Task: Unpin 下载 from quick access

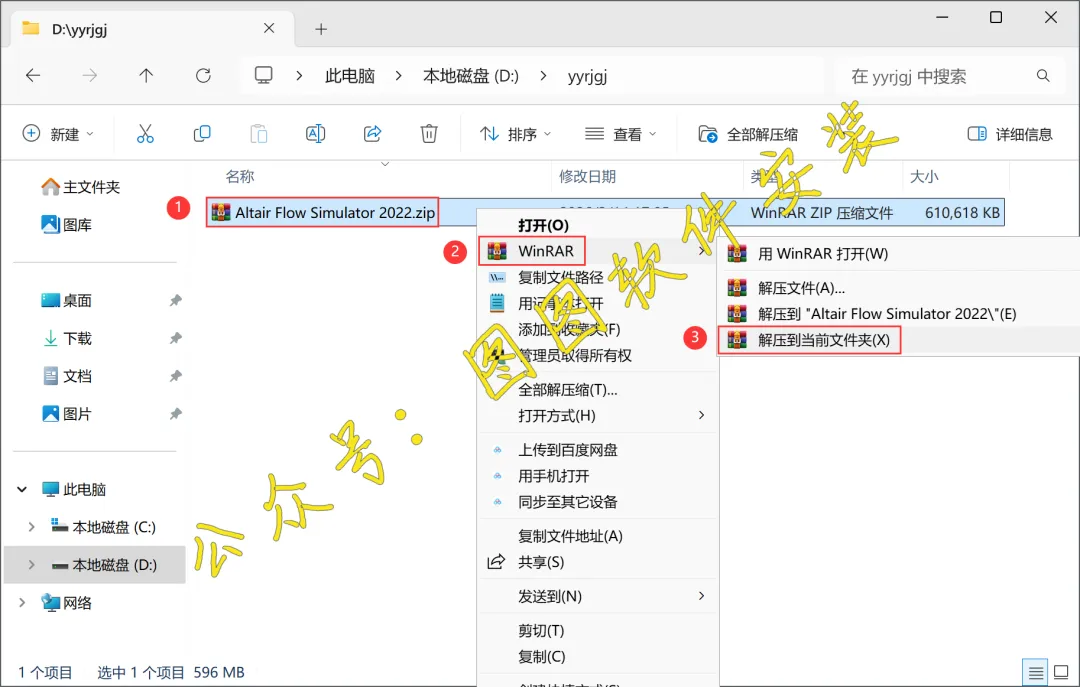Action: [176, 338]
